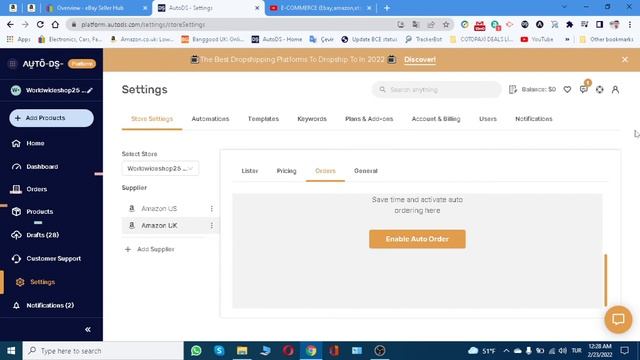The width and height of the screenshot is (640, 360).
Task: Switch to Lister sub-tab
Action: [x=249, y=171]
